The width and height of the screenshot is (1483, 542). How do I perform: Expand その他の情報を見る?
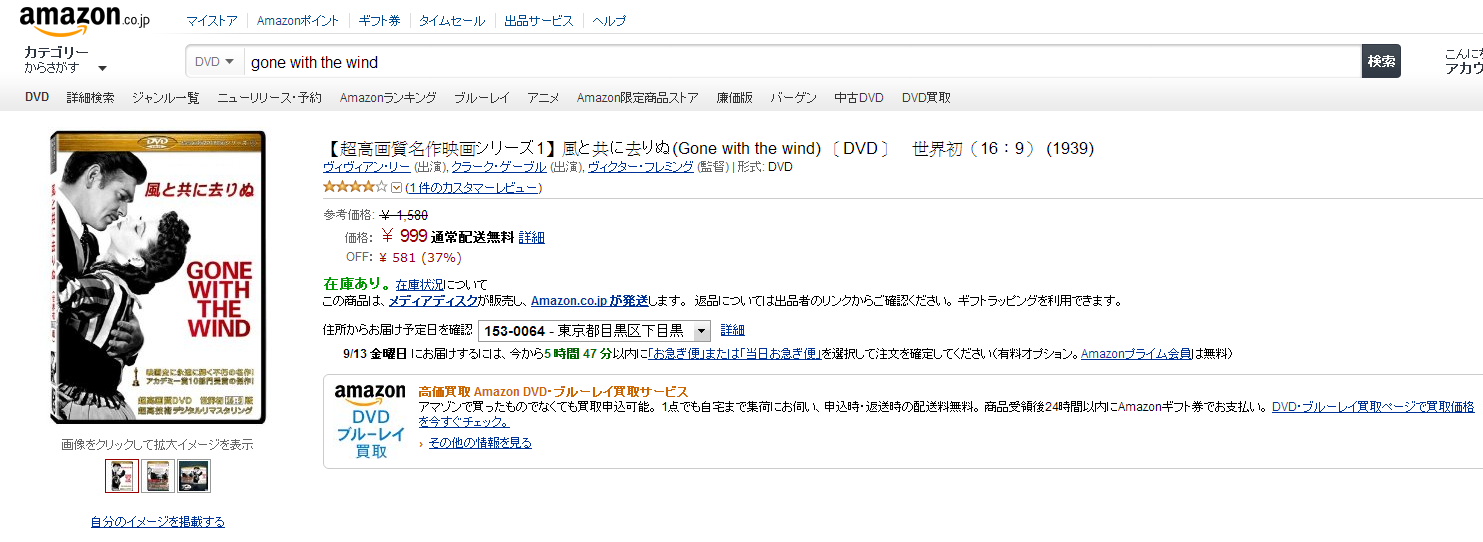tap(480, 443)
